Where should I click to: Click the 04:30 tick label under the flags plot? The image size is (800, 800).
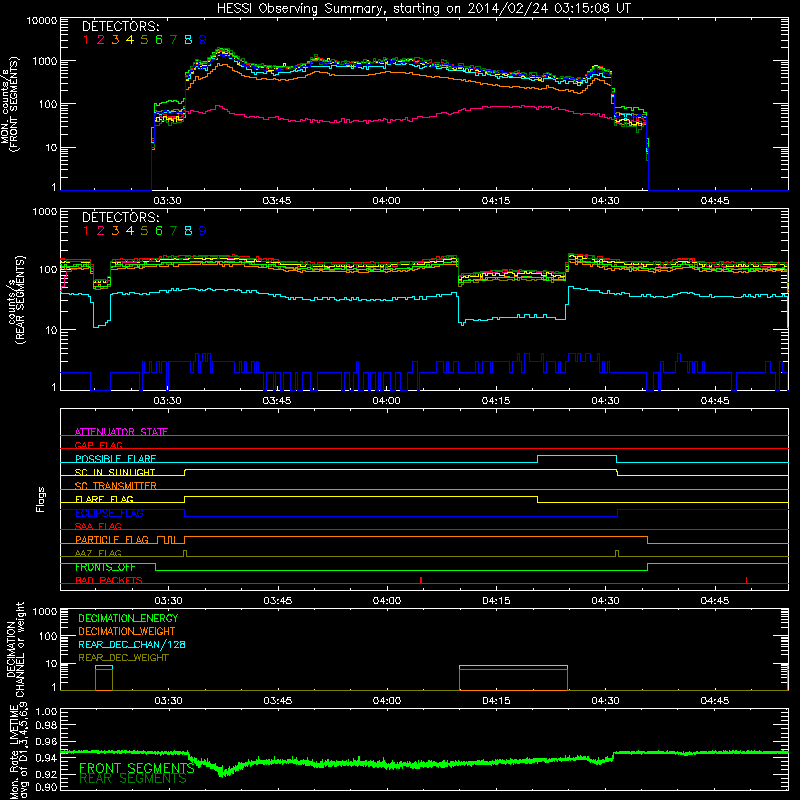pyautogui.click(x=606, y=601)
